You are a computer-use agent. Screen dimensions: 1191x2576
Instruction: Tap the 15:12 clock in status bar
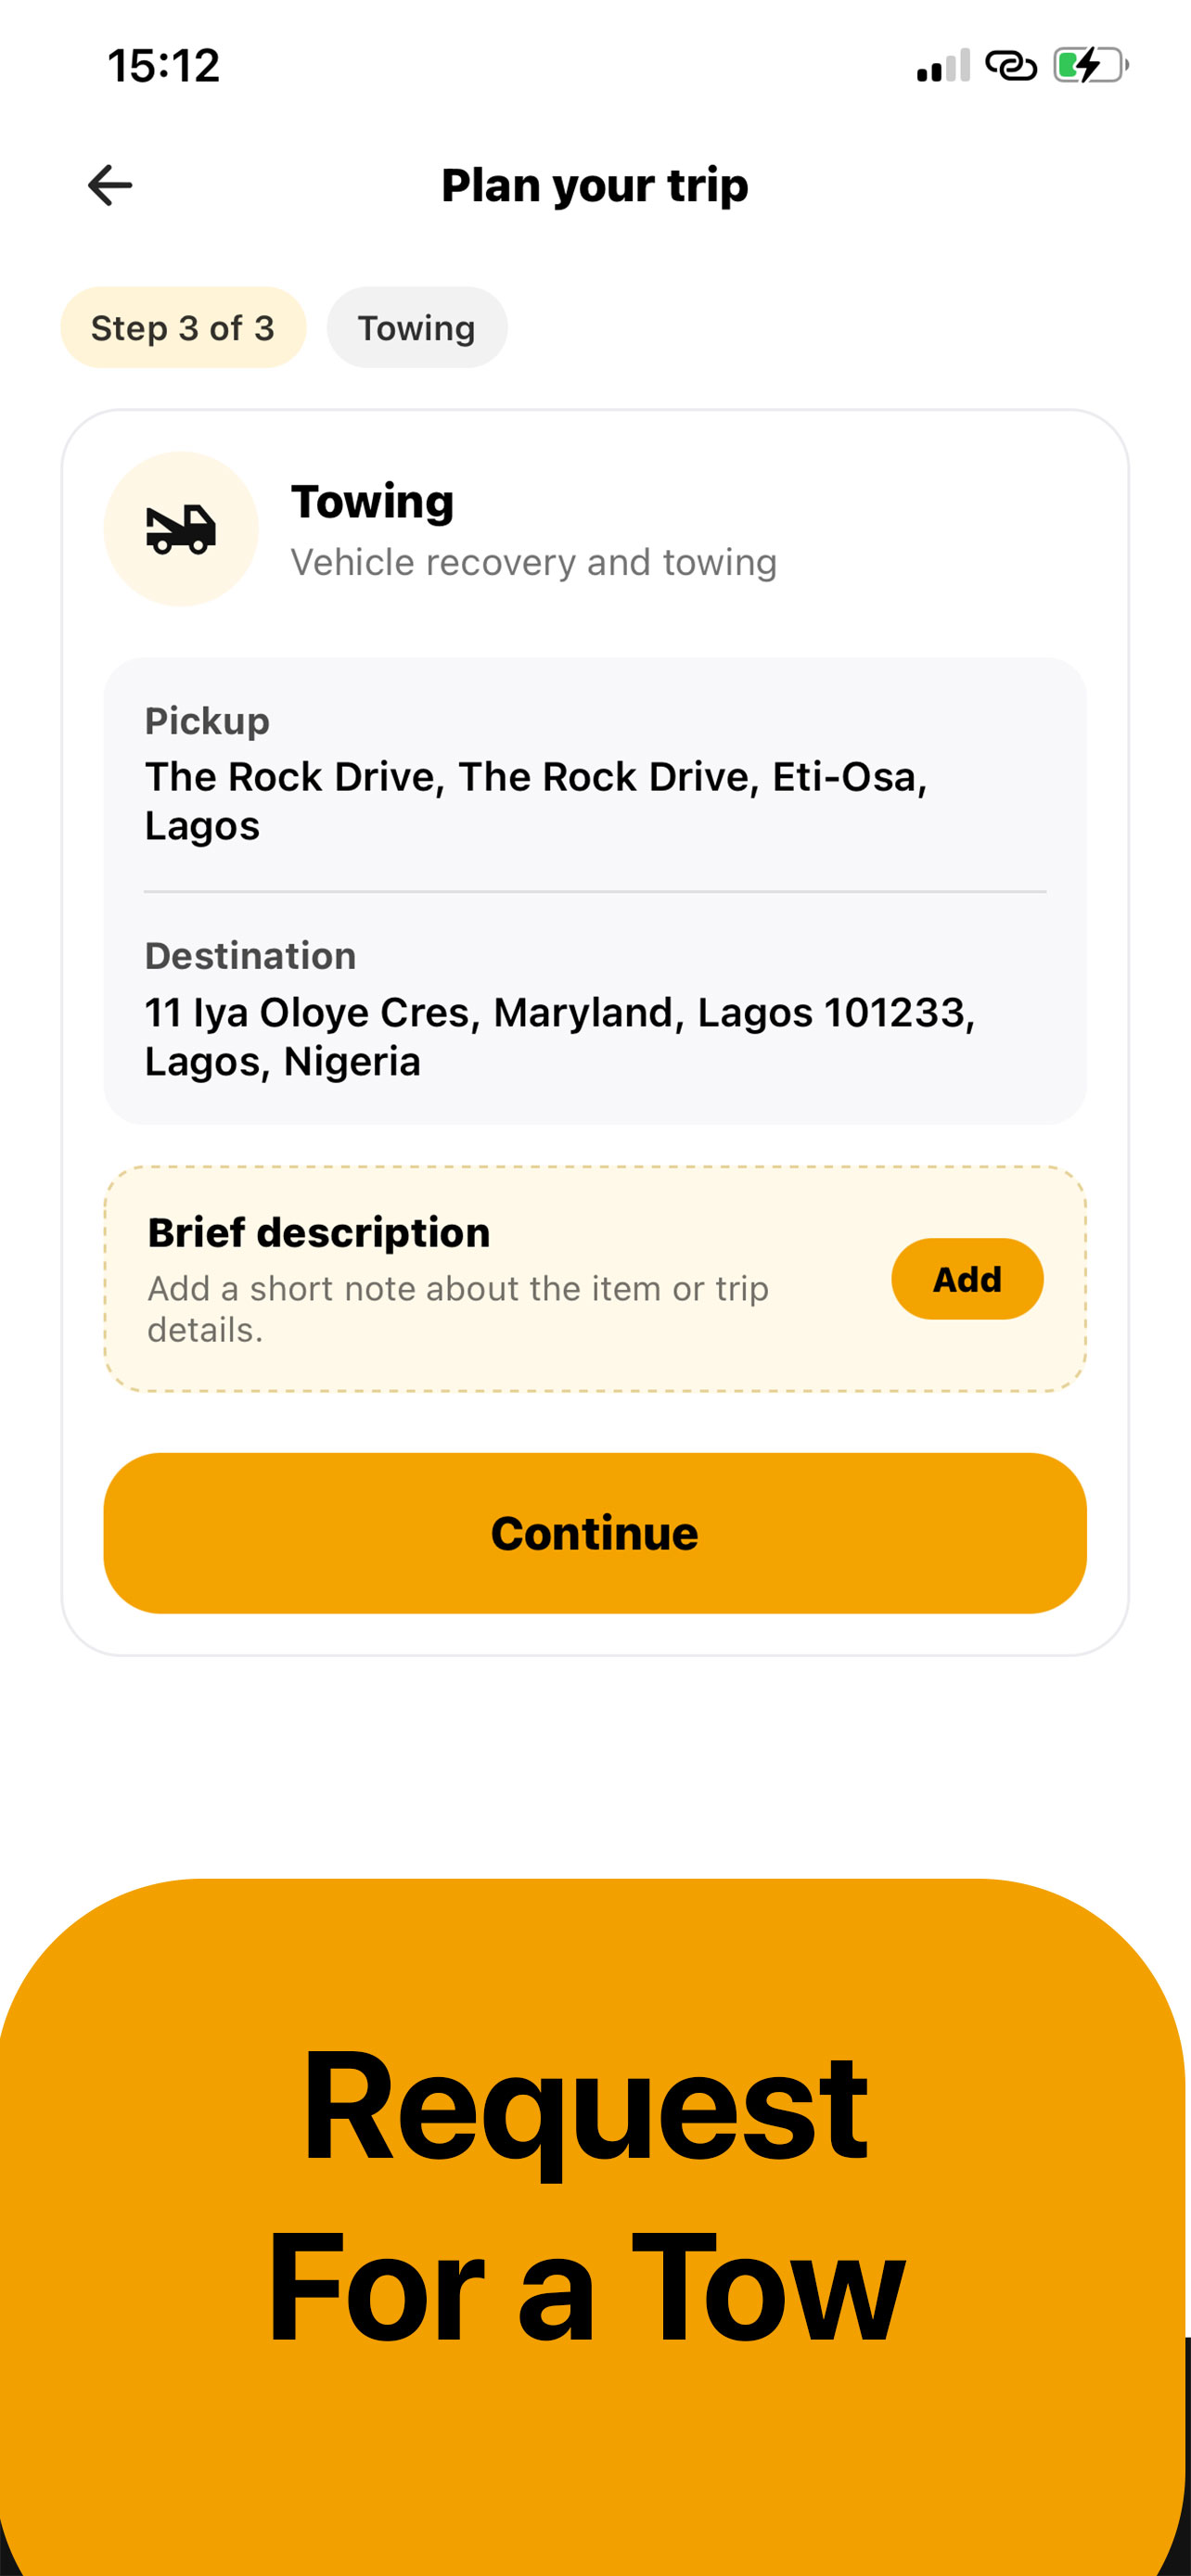tap(163, 66)
